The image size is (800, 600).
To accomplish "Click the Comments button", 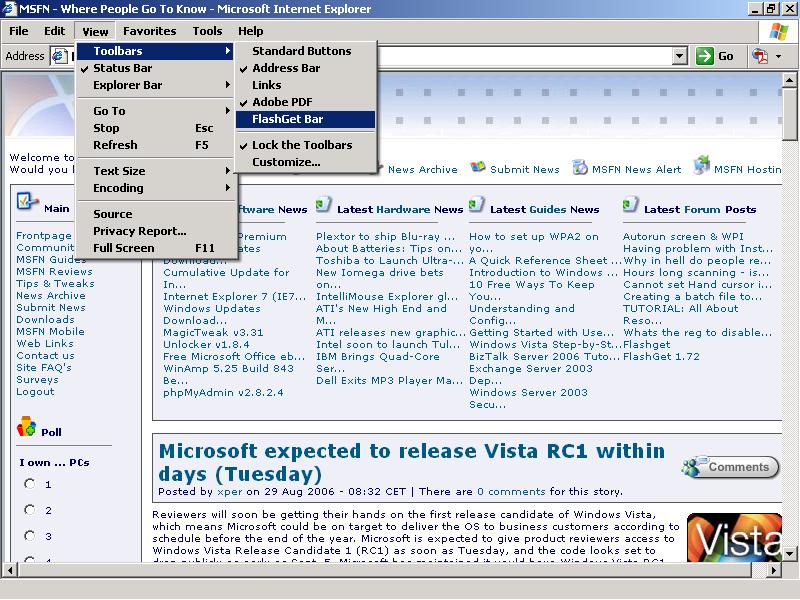I will coord(730,467).
